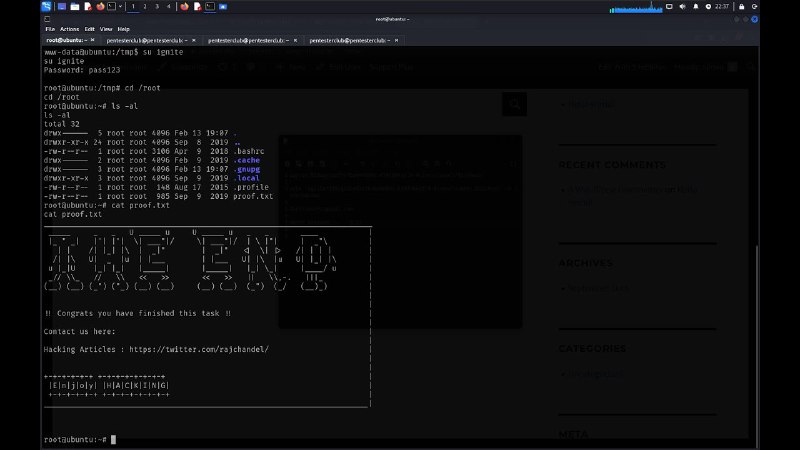
Task: Click the .cache directory name
Action: tap(247, 160)
